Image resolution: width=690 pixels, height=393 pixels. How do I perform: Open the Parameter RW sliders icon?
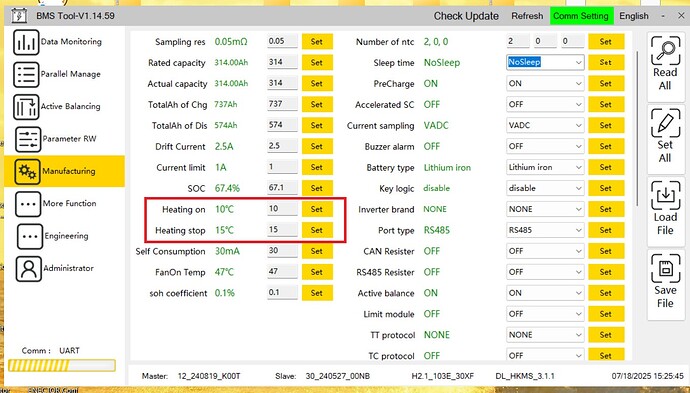[x=28, y=139]
